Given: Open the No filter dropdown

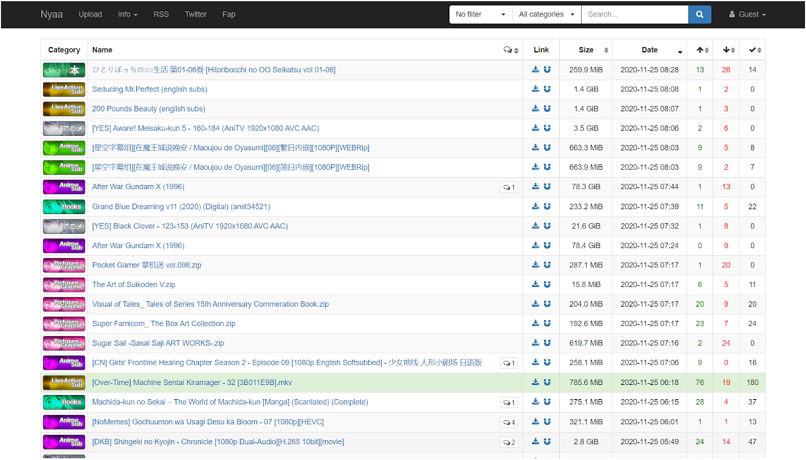Looking at the screenshot, I should (x=480, y=14).
